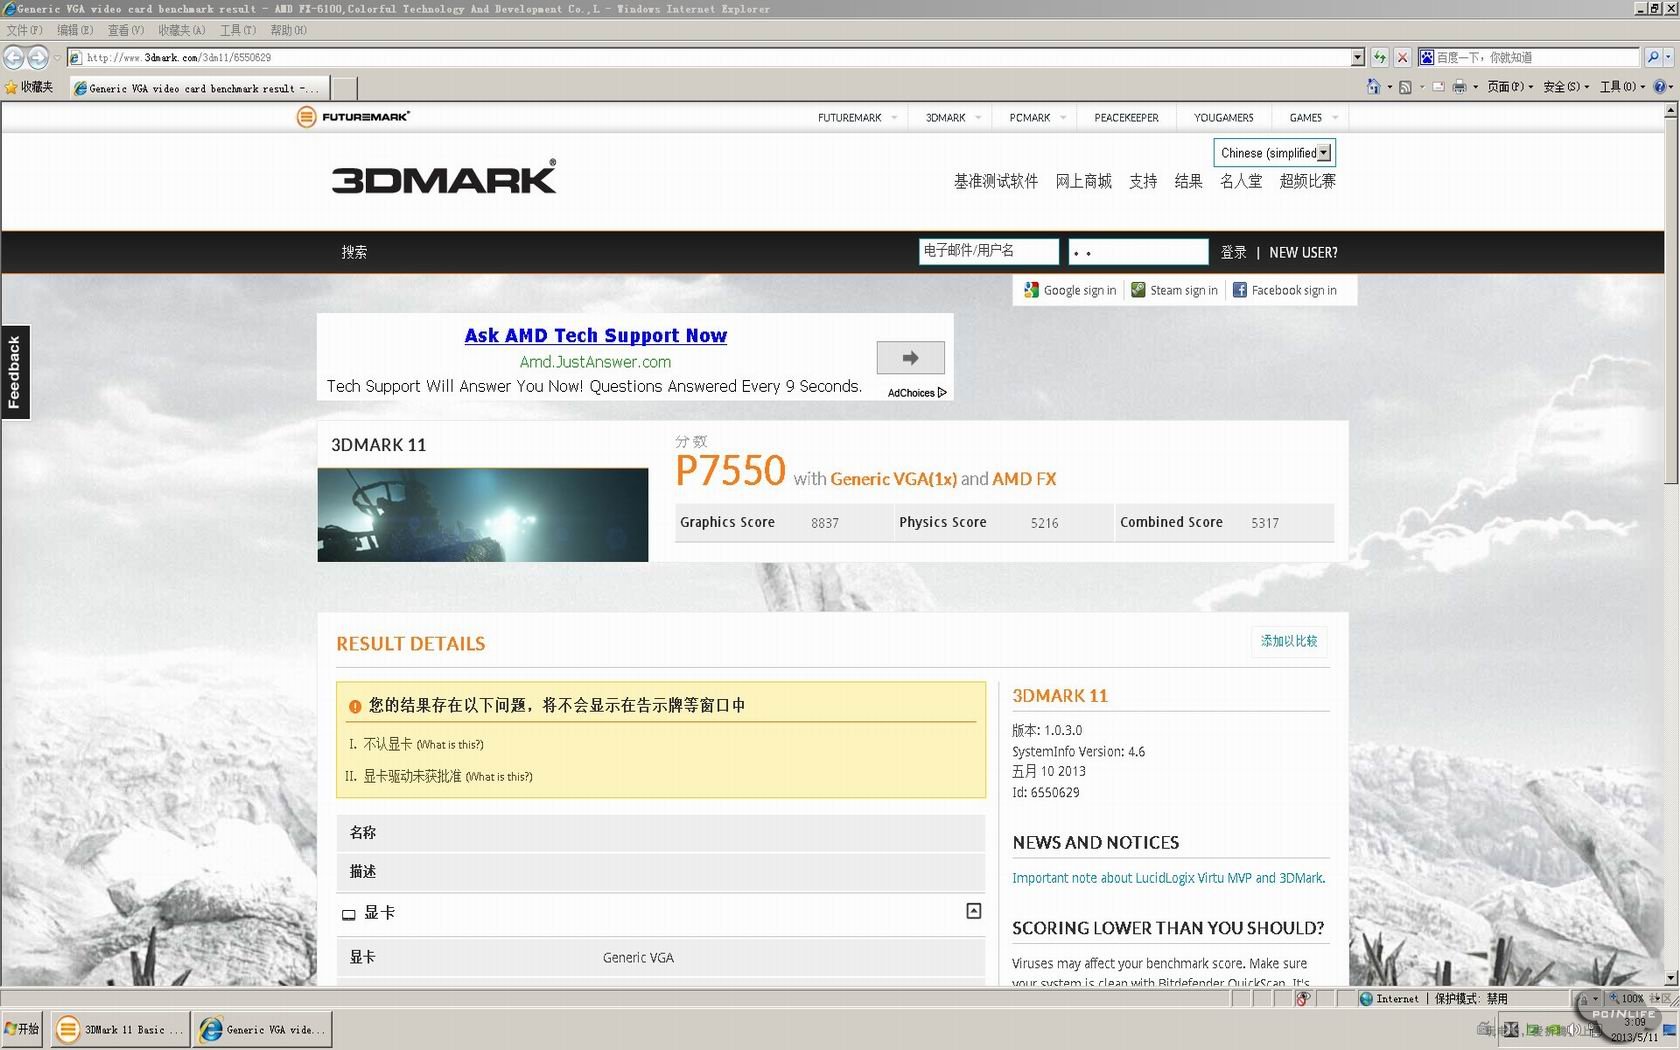The image size is (1680, 1050).
Task: Select the Generic VGA browser tab
Action: pos(200,88)
